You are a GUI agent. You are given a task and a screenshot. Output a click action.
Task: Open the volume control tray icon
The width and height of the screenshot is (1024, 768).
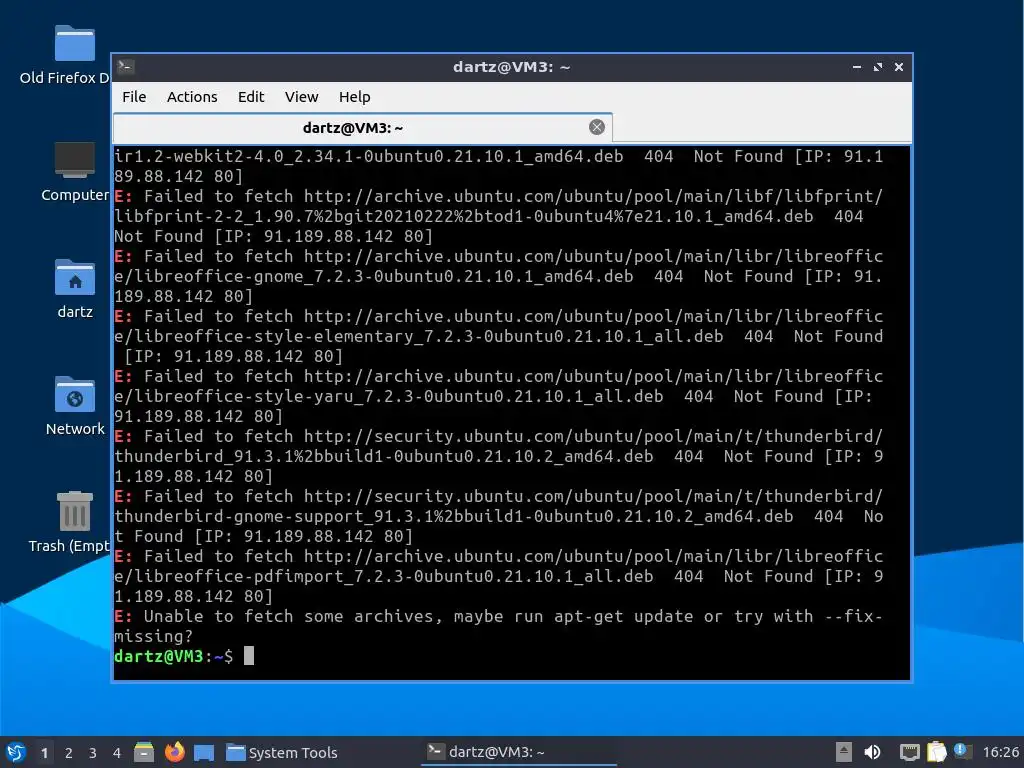[872, 752]
